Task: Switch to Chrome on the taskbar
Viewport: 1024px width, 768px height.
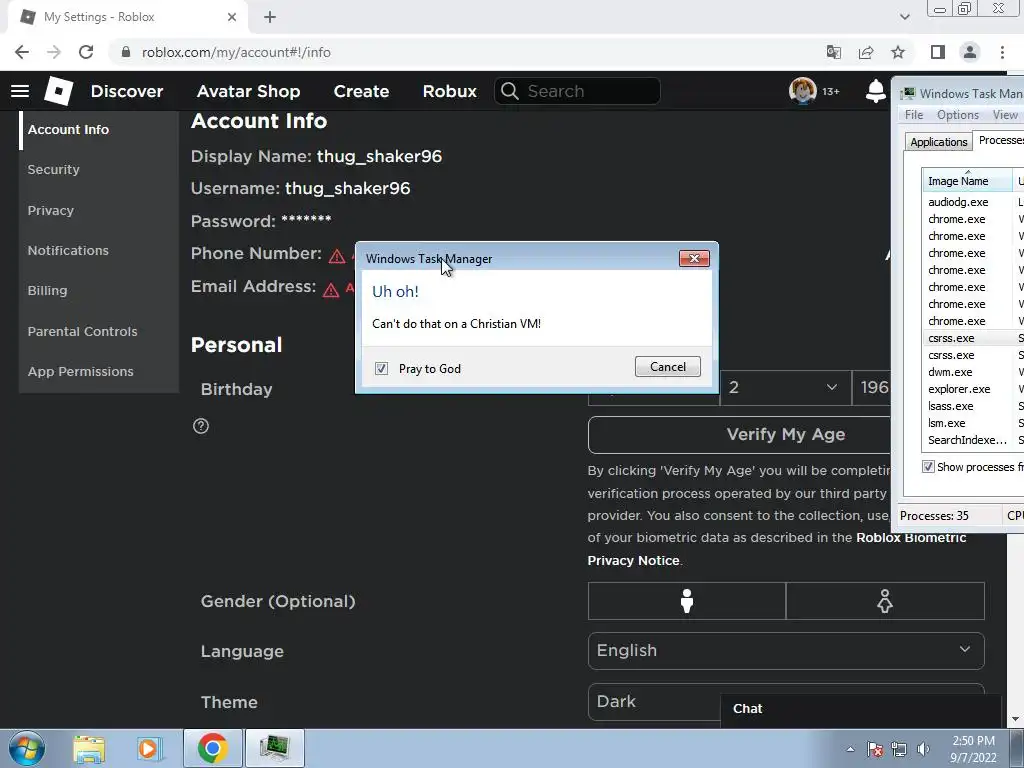Action: pos(213,748)
